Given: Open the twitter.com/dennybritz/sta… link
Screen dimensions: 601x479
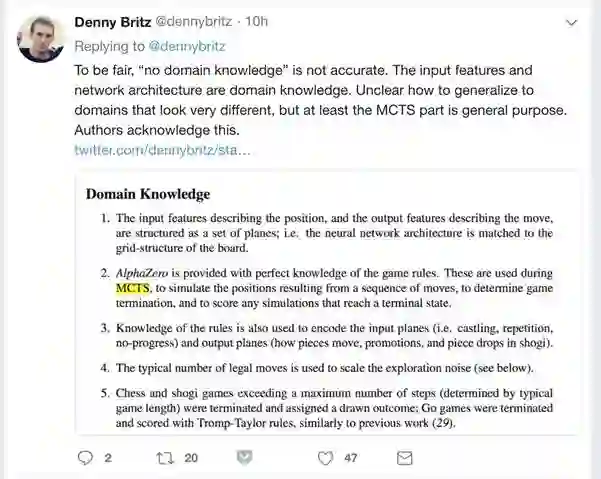Looking at the screenshot, I should [x=162, y=150].
